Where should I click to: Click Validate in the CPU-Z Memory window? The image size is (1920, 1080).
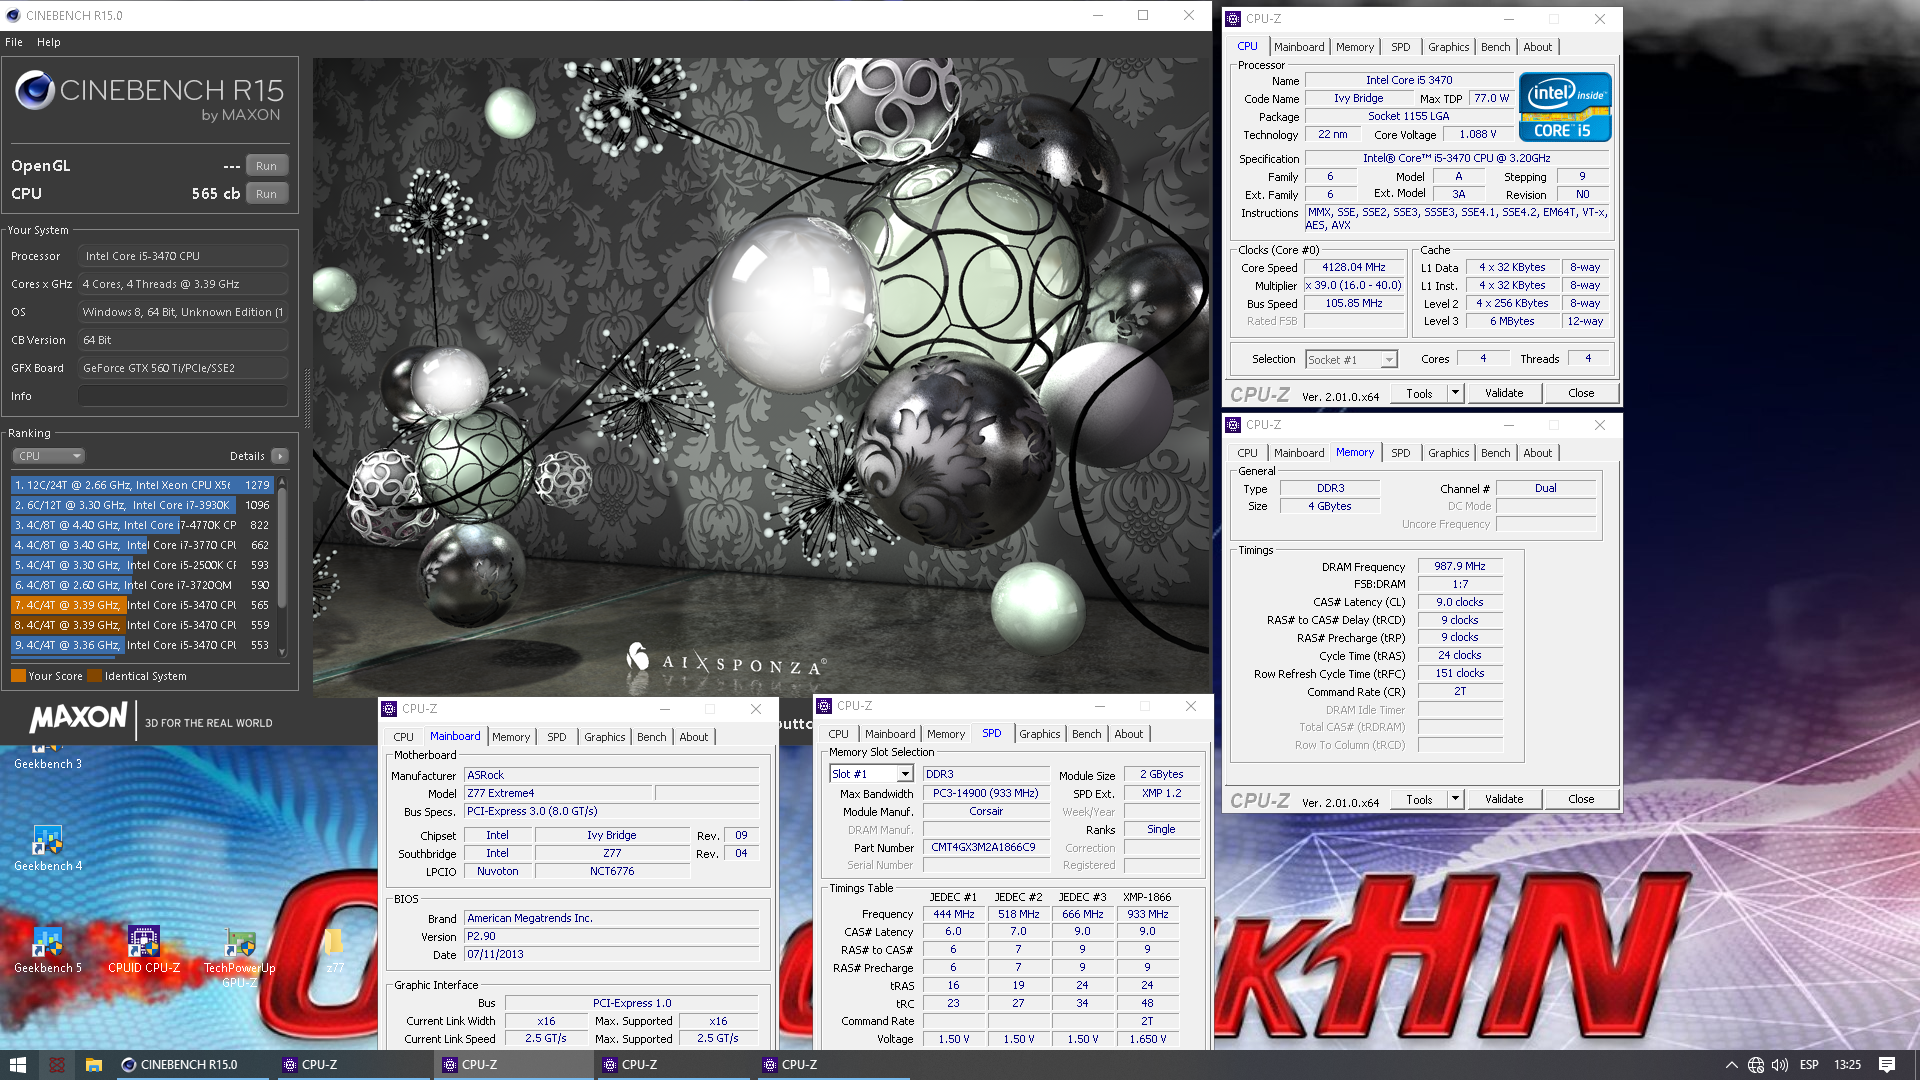click(x=1504, y=799)
